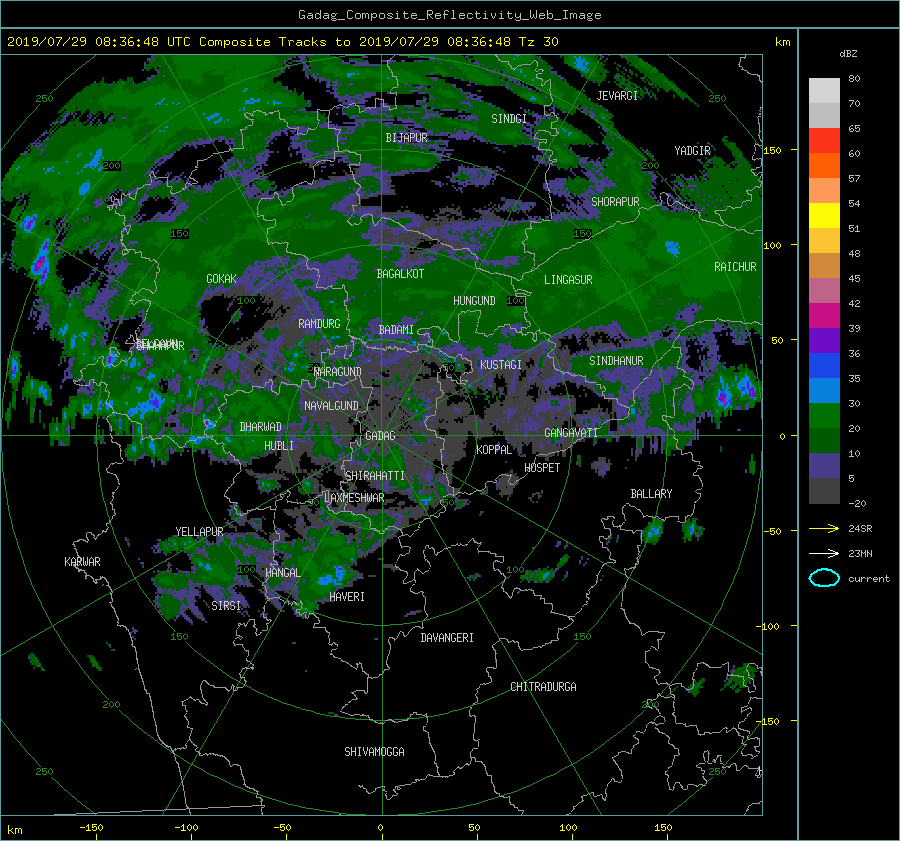Click the LAXMESHWAR city label

click(354, 498)
